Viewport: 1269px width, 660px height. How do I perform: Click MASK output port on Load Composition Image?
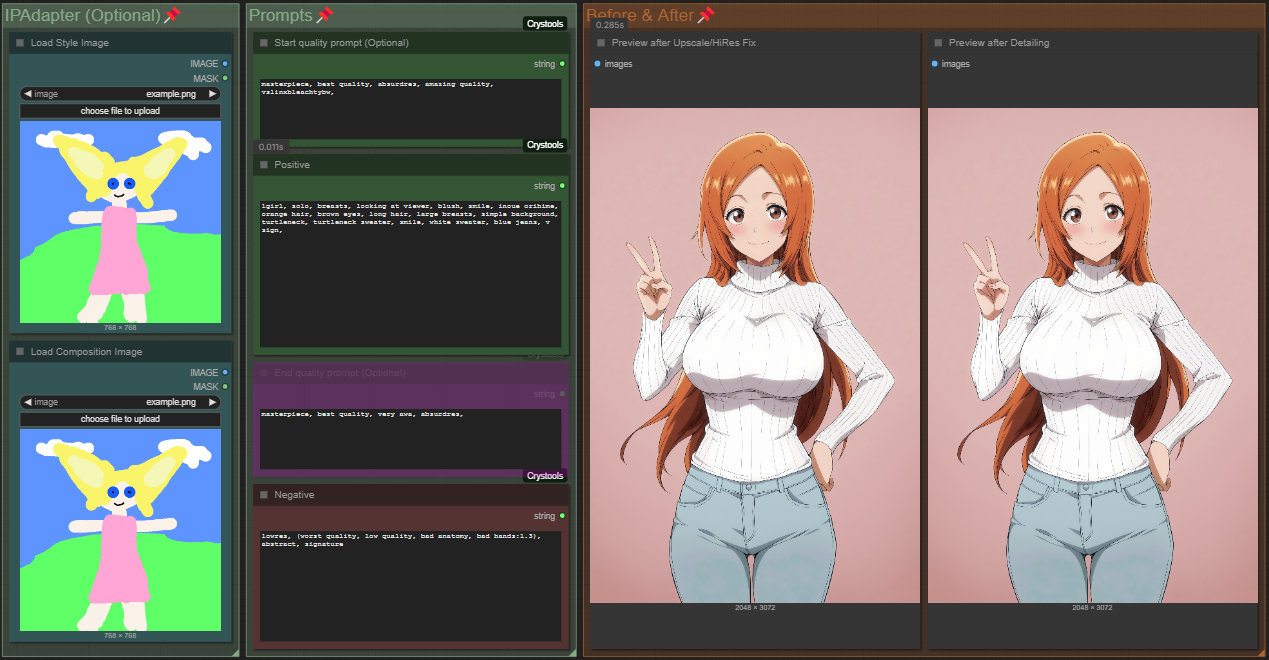225,386
